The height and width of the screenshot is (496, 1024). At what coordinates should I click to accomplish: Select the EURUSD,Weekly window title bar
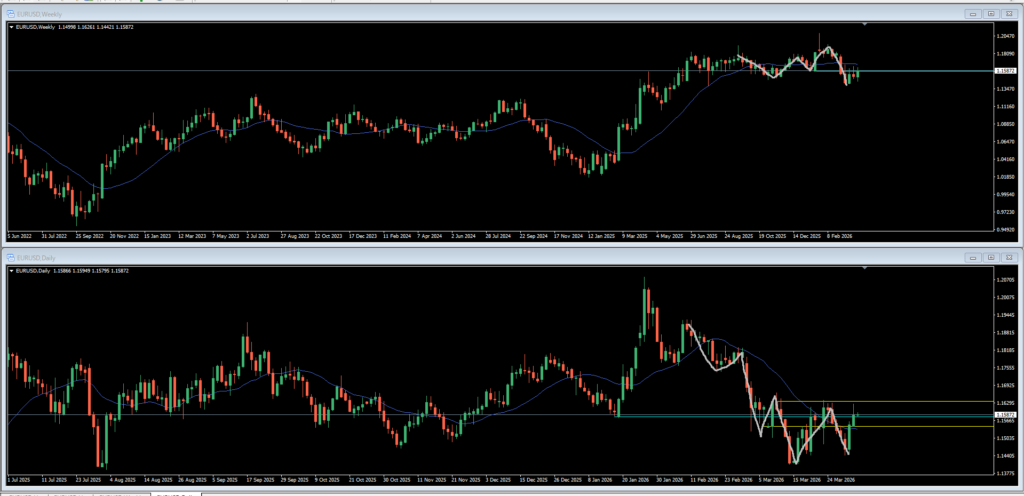483,14
